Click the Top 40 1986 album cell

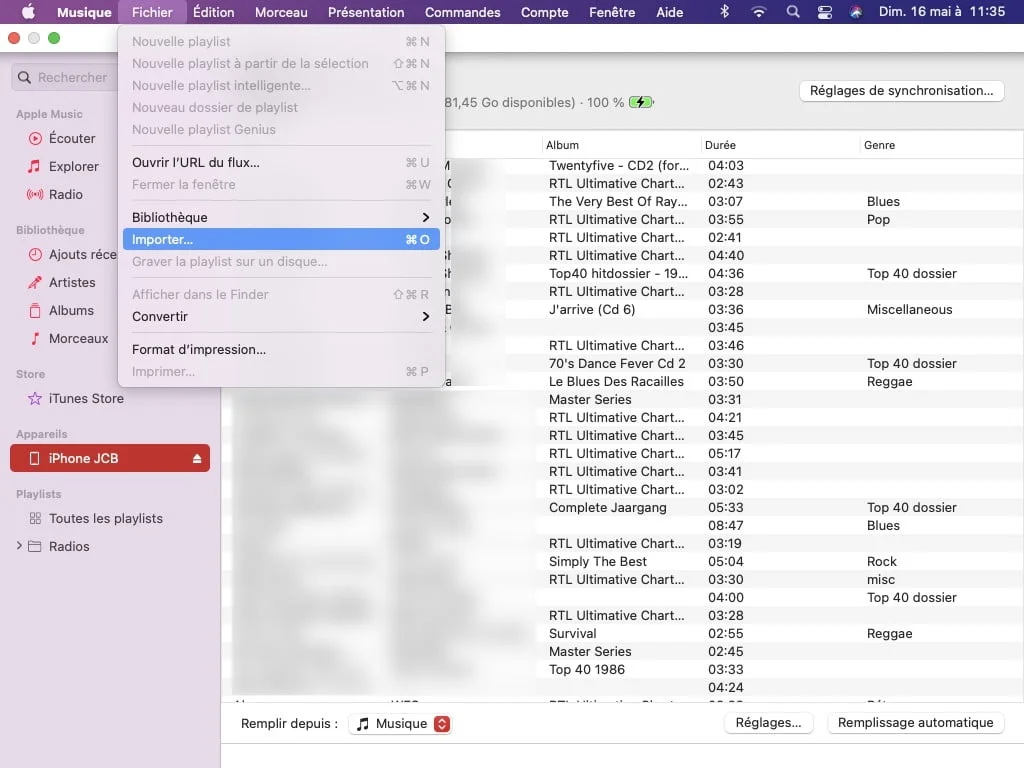[x=586, y=669]
